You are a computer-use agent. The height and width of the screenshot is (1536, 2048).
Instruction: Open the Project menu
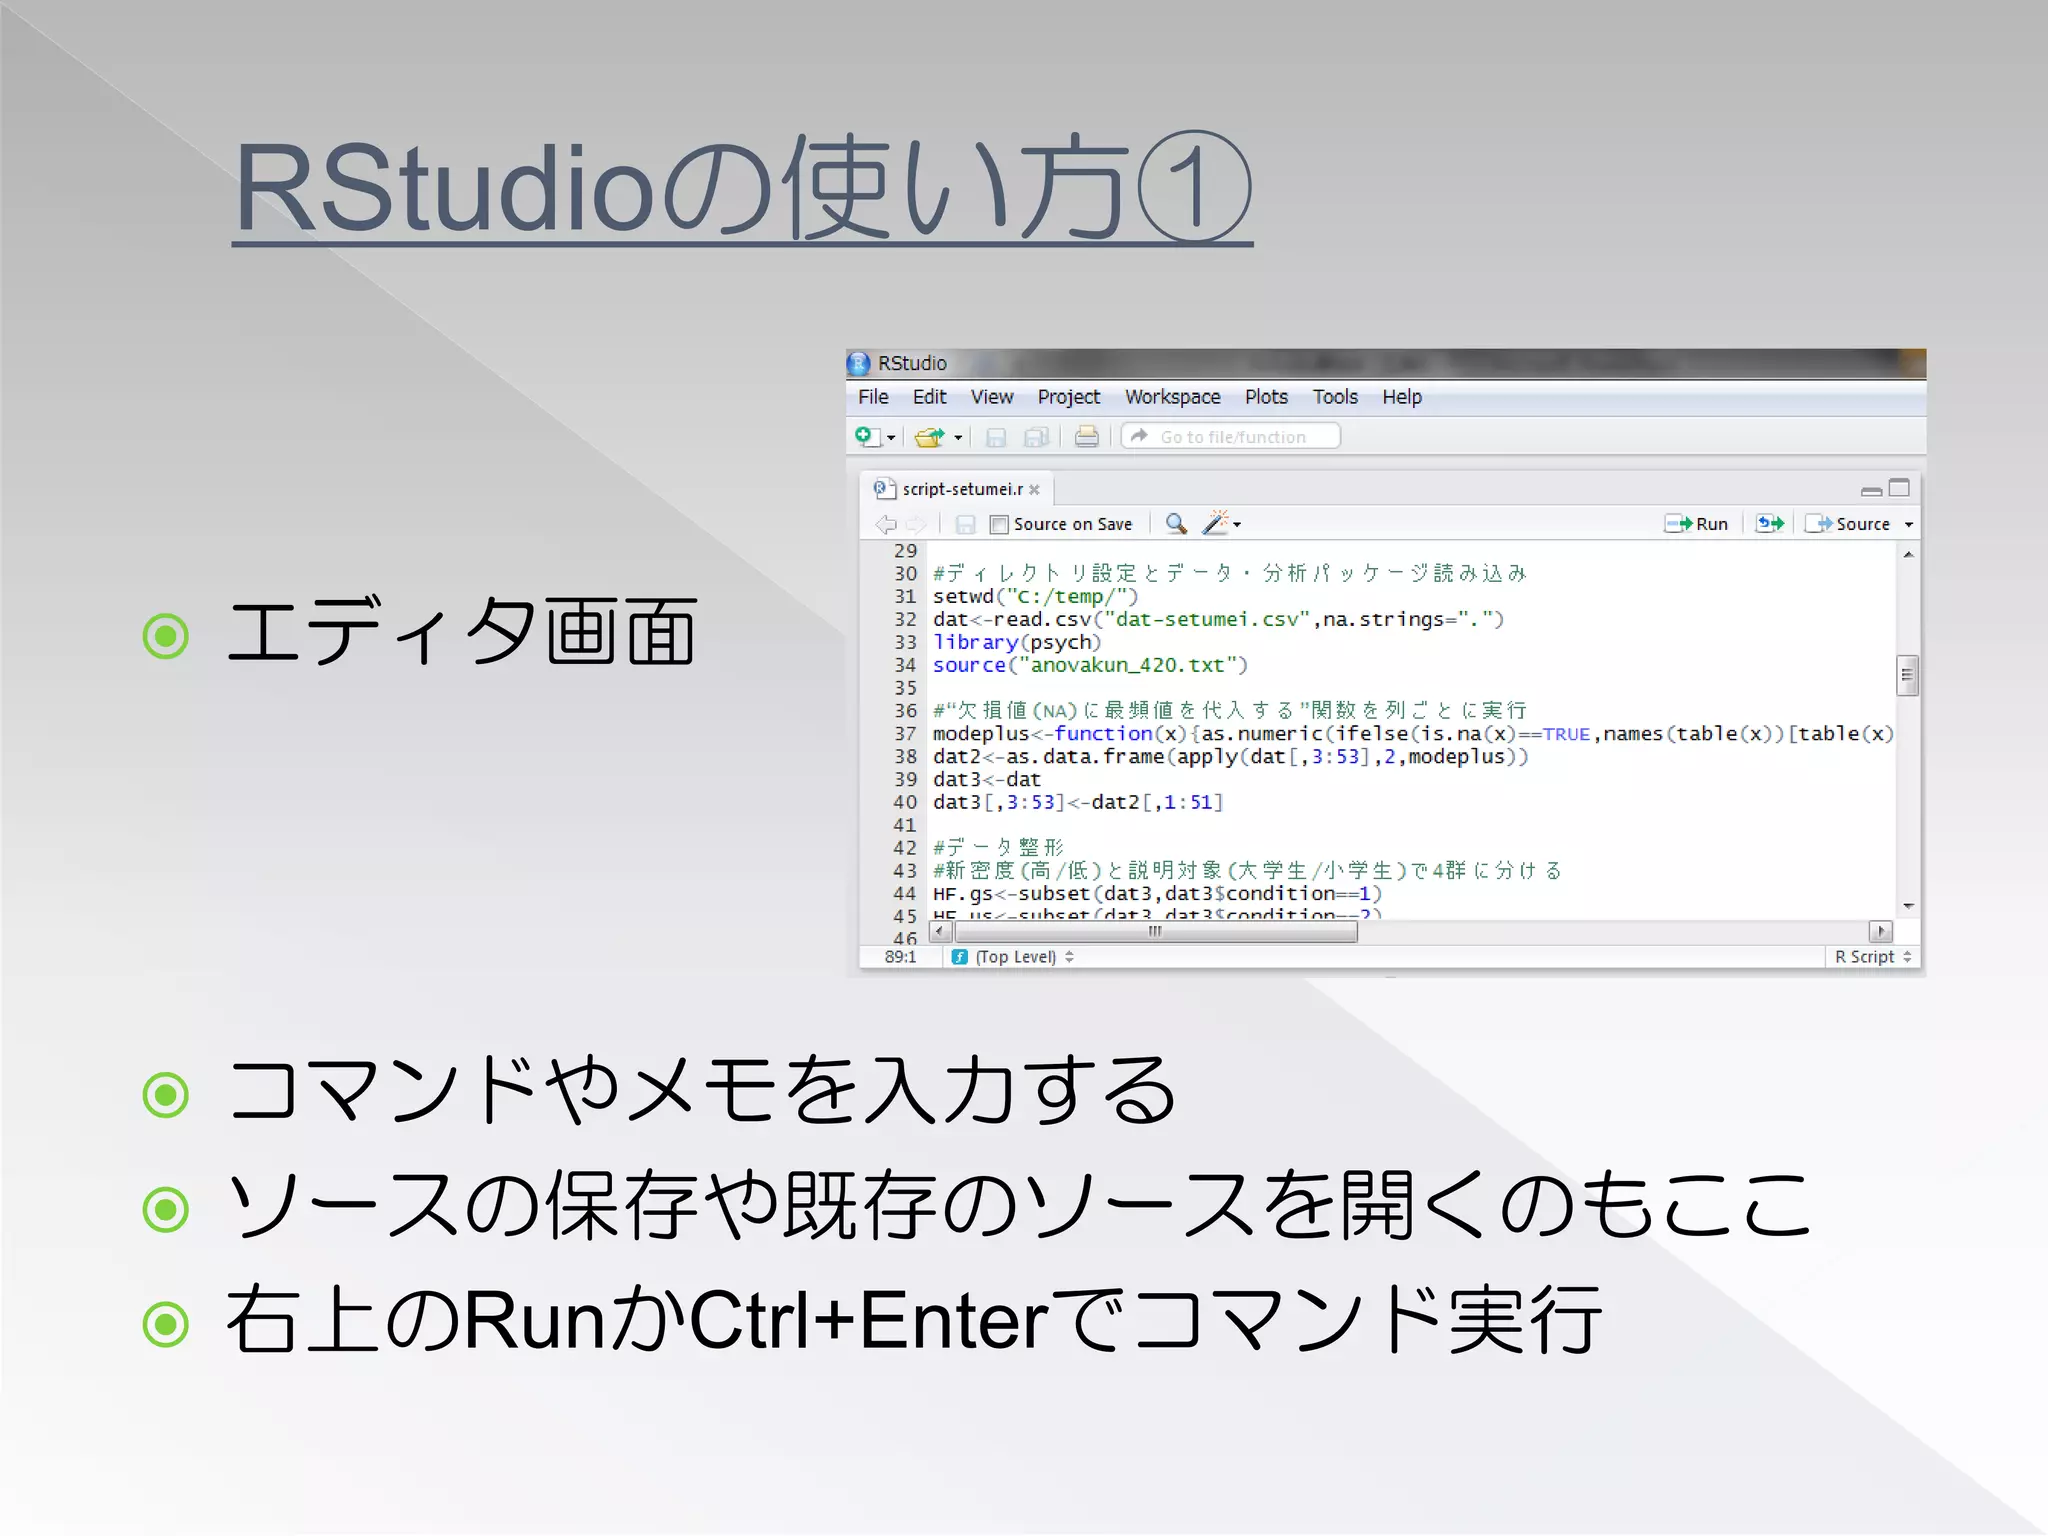click(1068, 397)
